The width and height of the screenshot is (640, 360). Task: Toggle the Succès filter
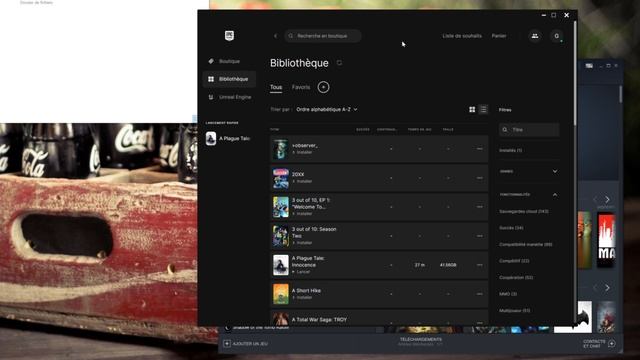click(511, 228)
